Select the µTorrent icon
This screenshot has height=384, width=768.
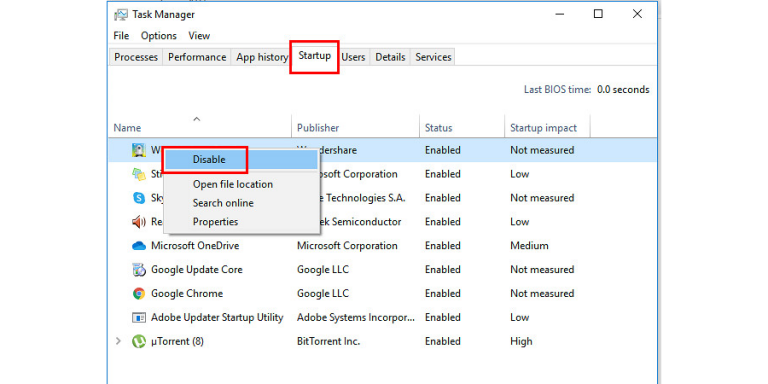pos(139,341)
